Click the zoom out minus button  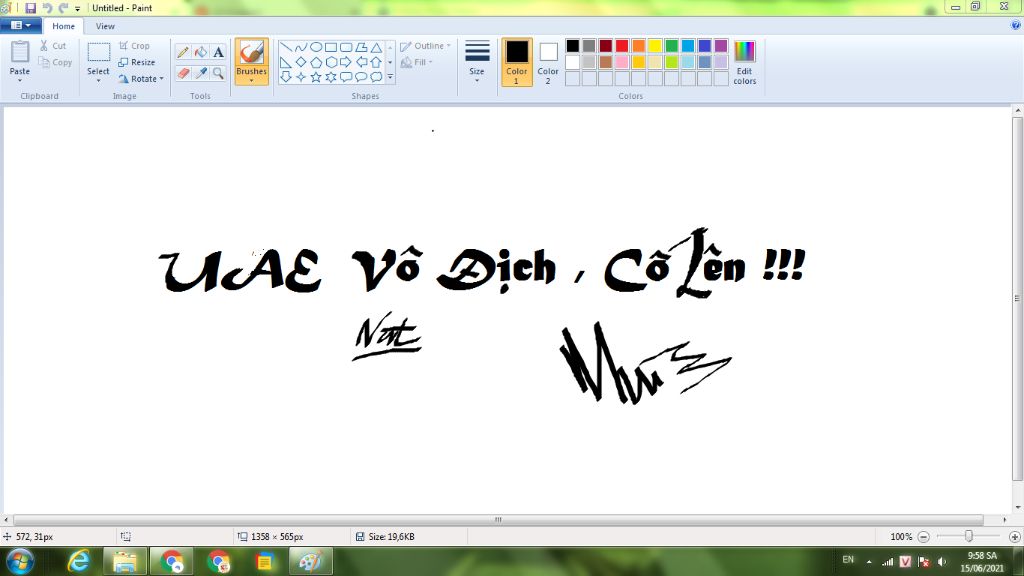tap(923, 537)
